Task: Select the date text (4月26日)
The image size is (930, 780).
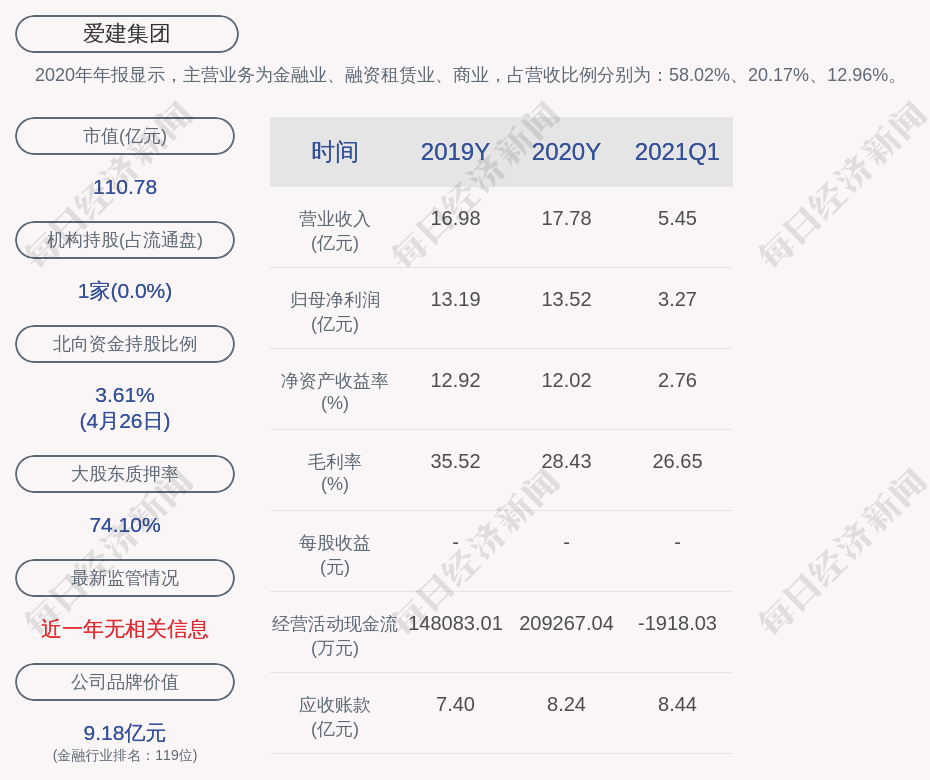Action: click(x=125, y=421)
